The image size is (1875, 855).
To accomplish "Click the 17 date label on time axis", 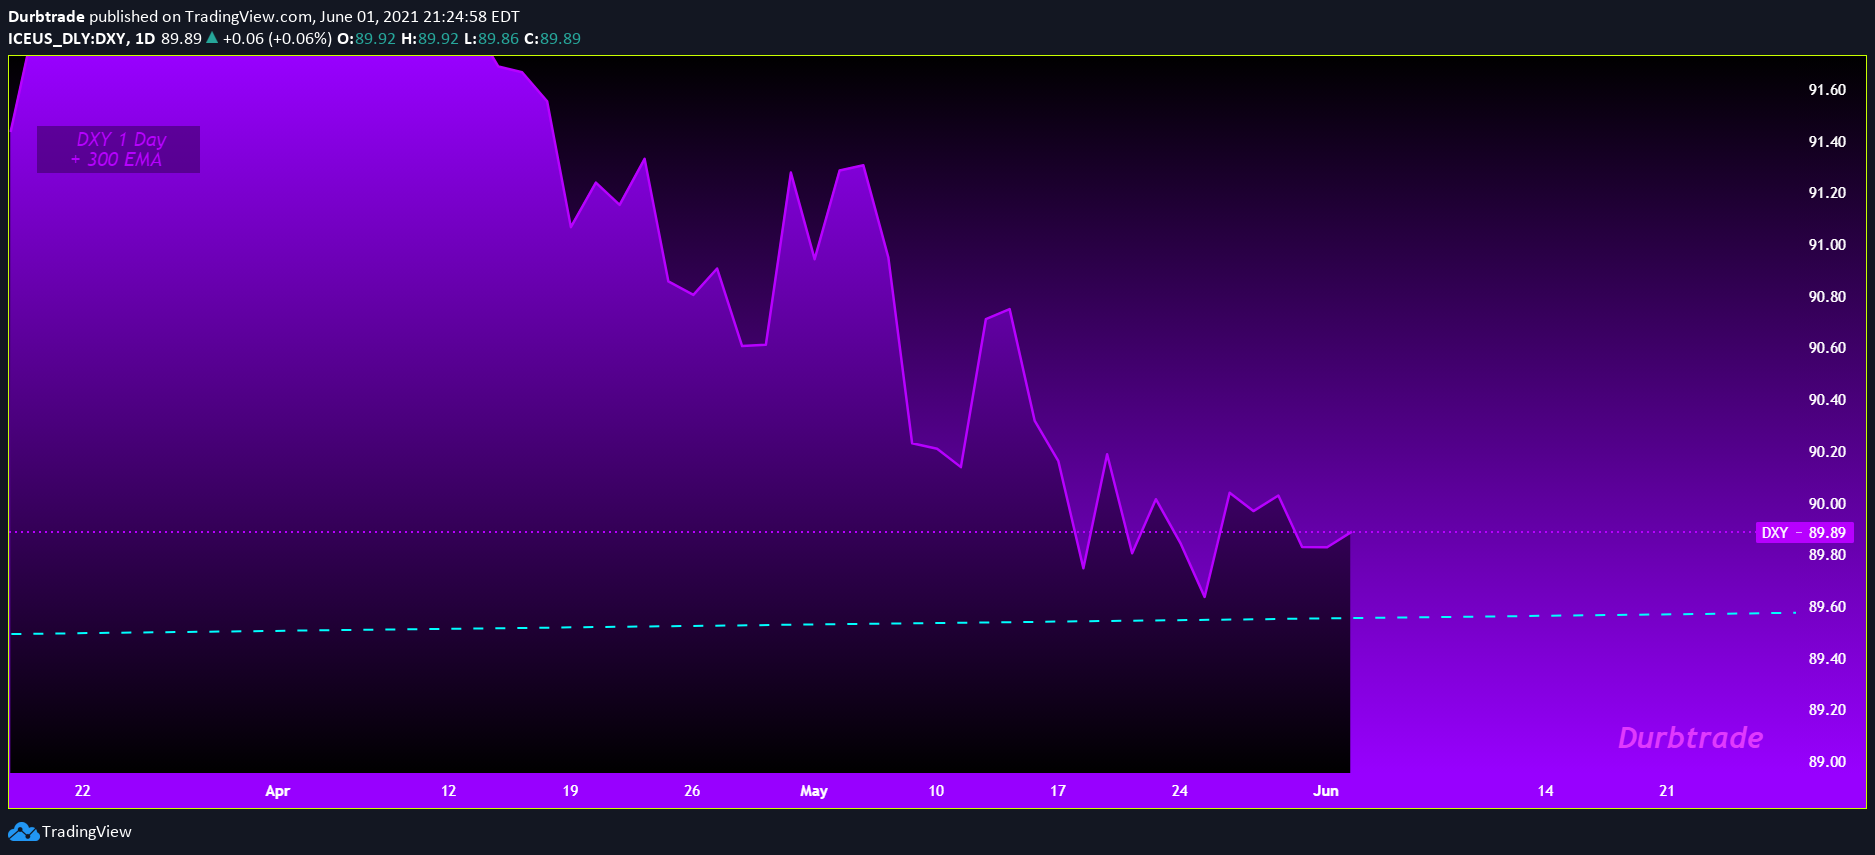I will pyautogui.click(x=1058, y=791).
